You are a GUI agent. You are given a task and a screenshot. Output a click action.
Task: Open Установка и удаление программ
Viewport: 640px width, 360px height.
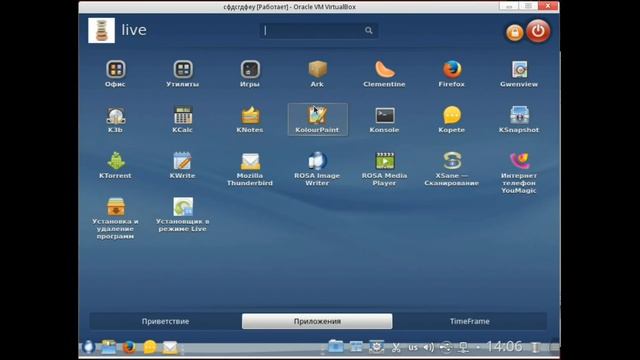[x=116, y=218]
